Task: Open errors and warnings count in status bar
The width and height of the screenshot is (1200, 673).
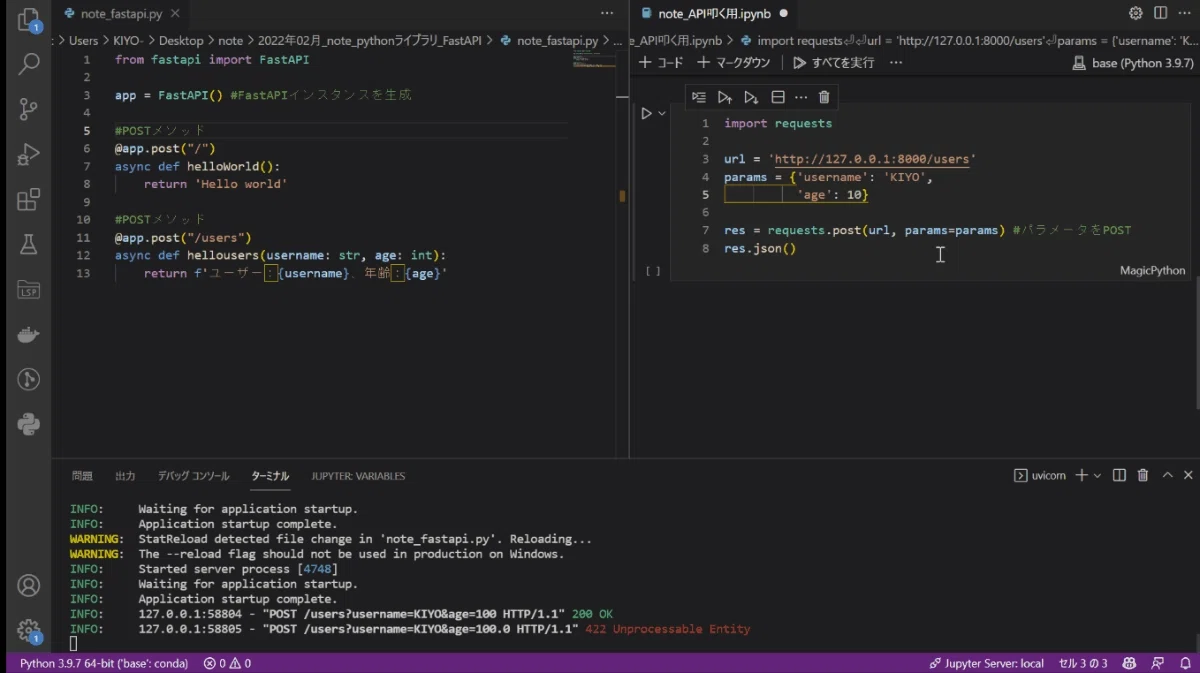Action: (227, 663)
